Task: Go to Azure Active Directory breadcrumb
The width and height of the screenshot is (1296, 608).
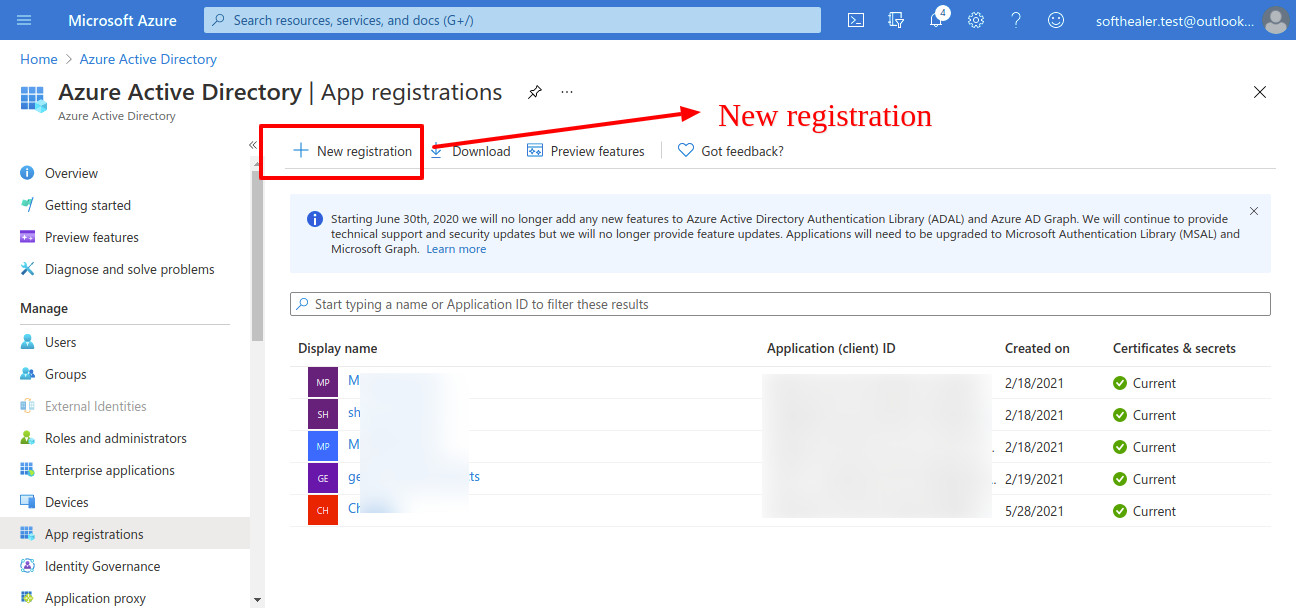Action: pos(148,59)
